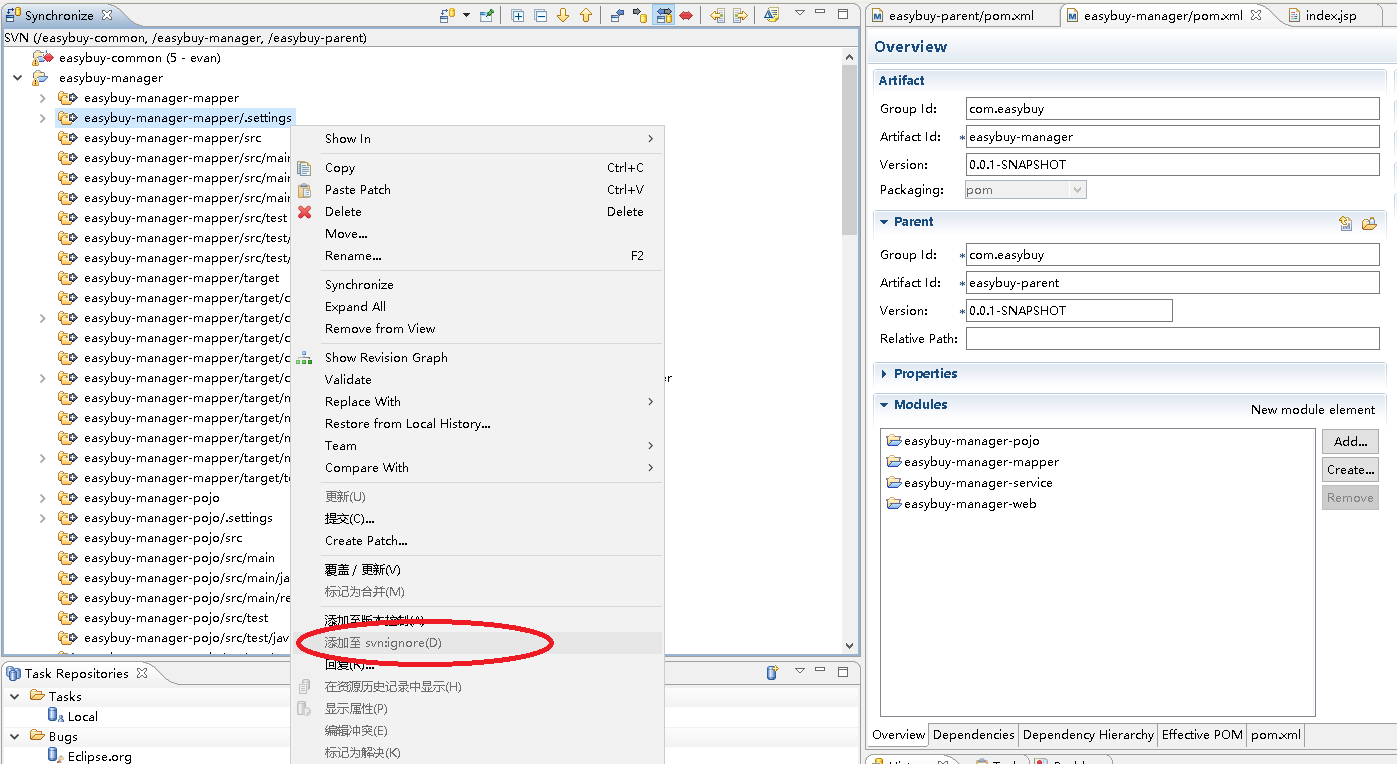This screenshot has height=764, width=1397.
Task: Open the pom.xml source tab
Action: point(1276,735)
